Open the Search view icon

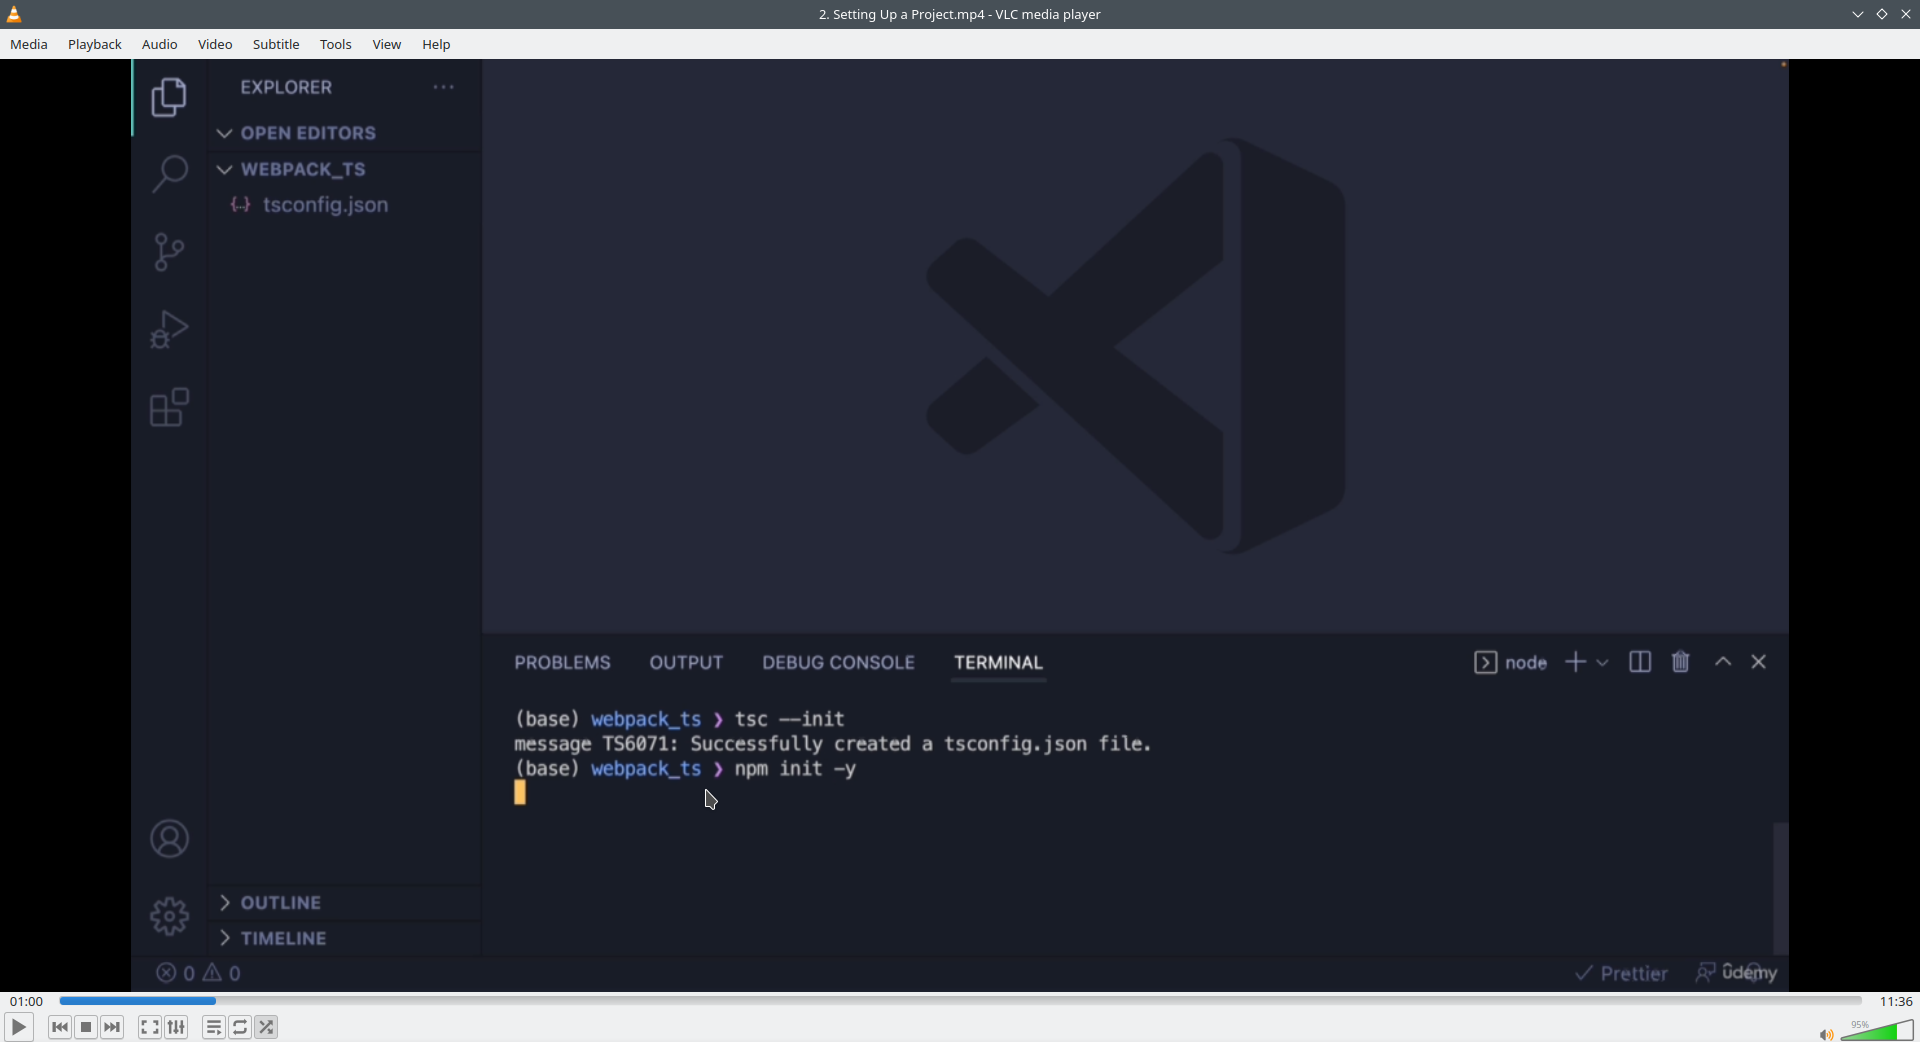click(x=169, y=174)
